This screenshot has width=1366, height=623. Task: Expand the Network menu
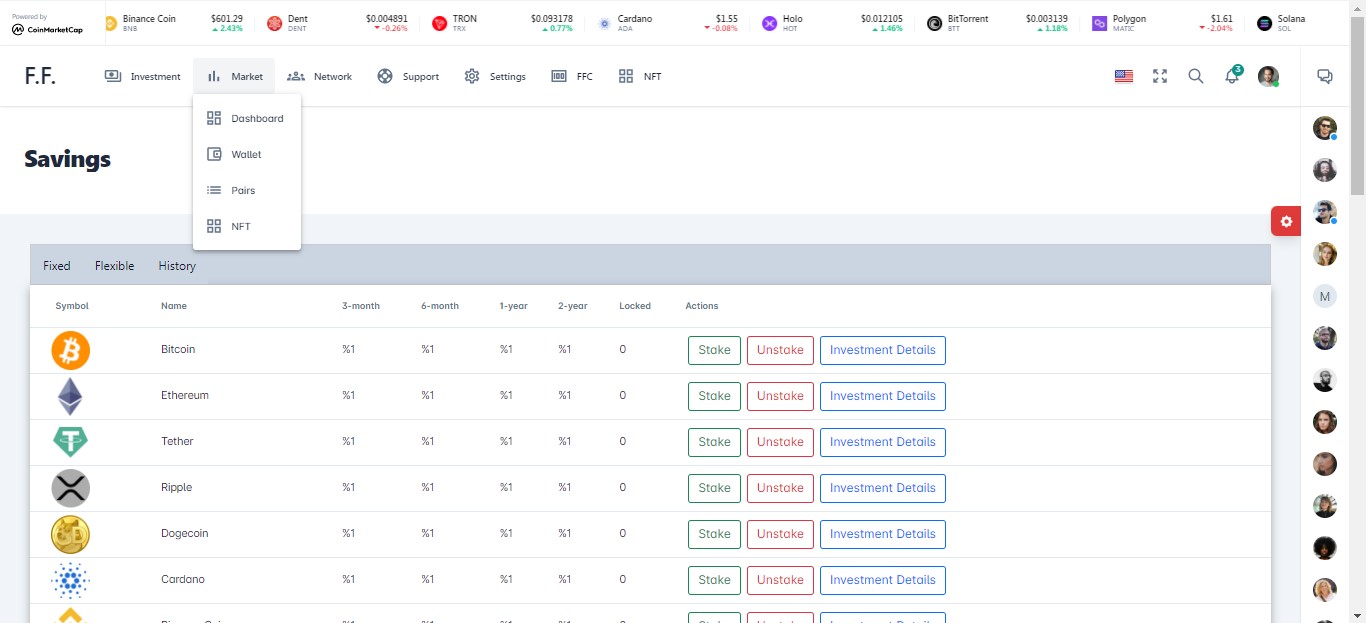coord(320,76)
